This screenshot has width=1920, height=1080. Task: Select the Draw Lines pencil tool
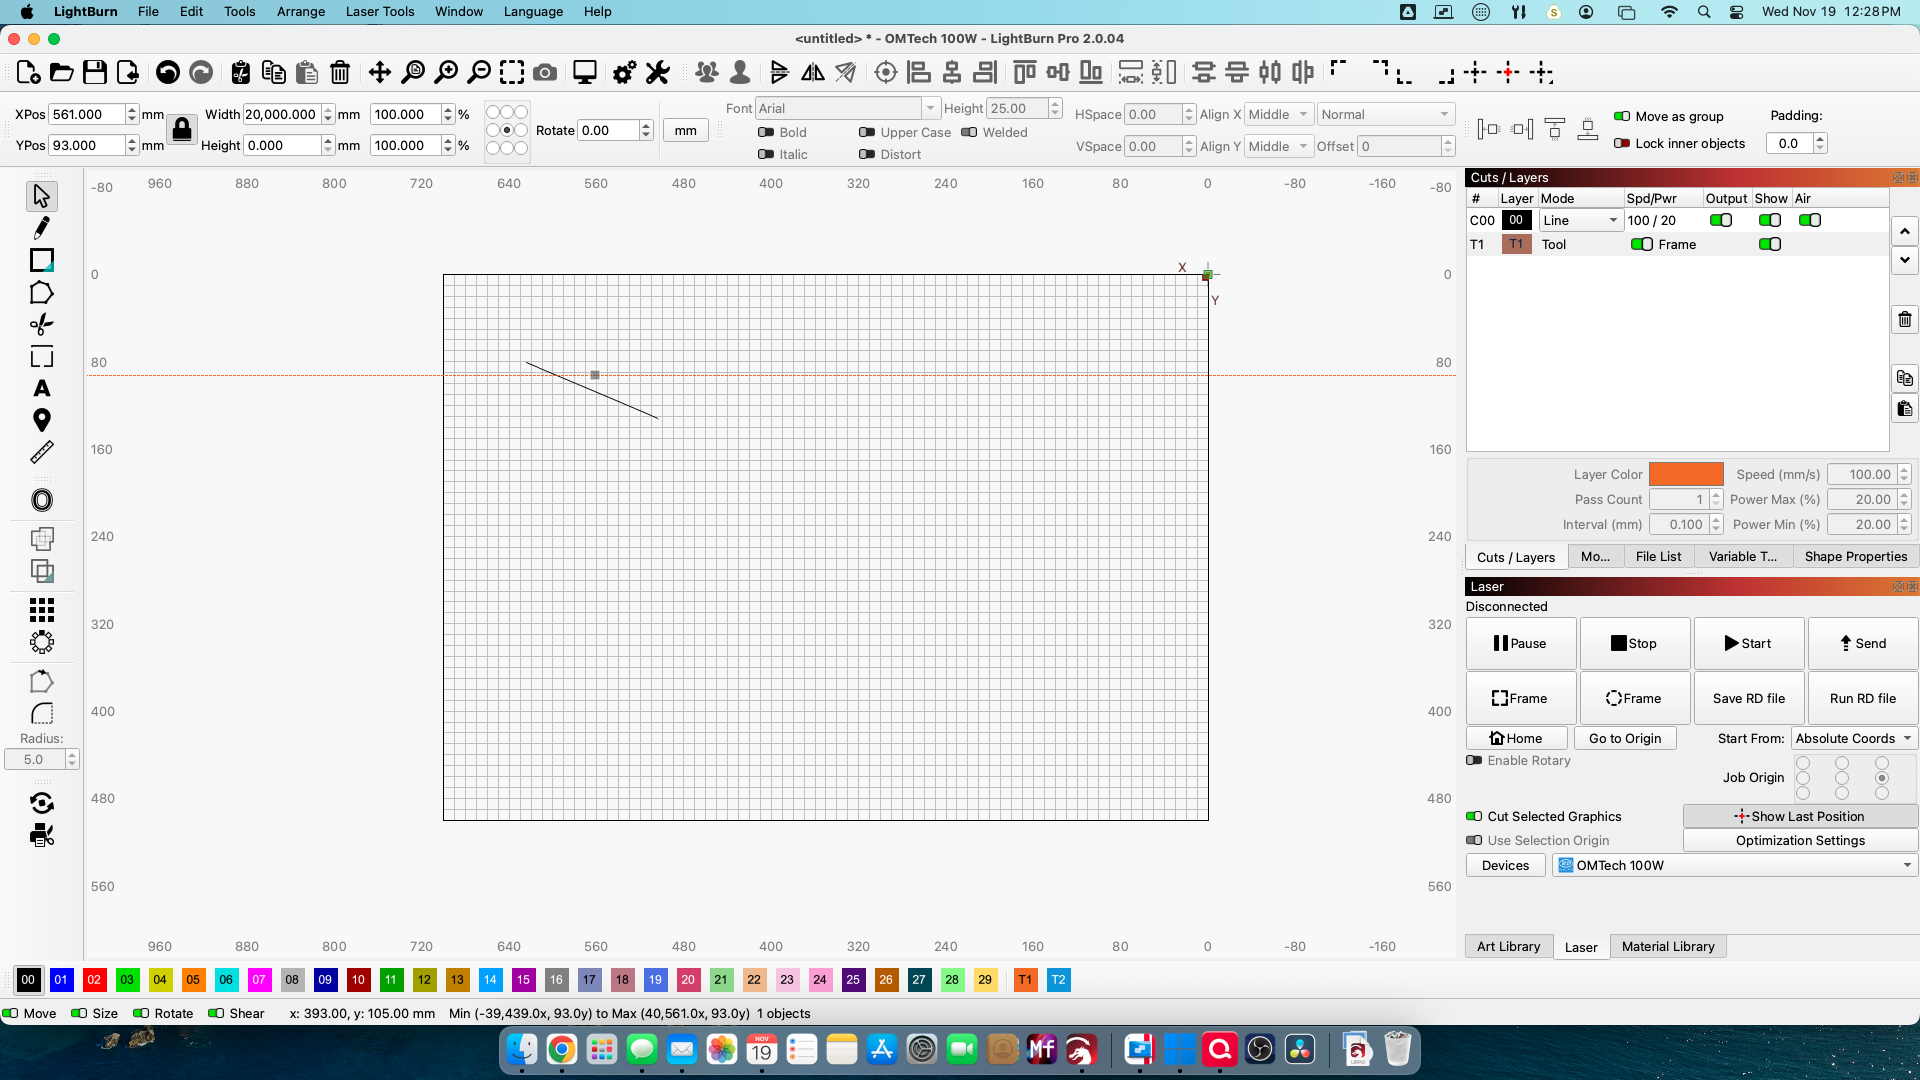pos(41,228)
